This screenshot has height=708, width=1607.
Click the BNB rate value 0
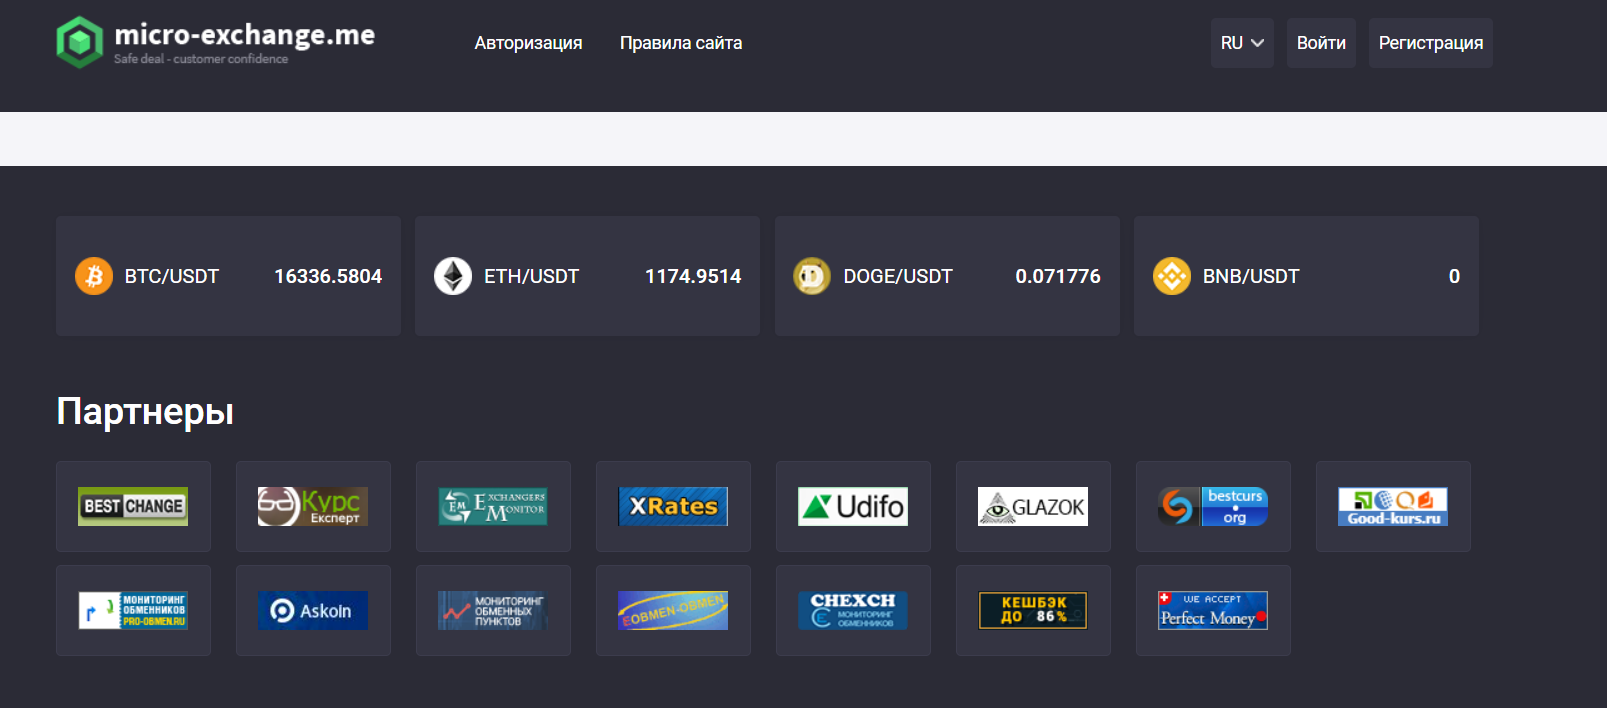tap(1454, 276)
